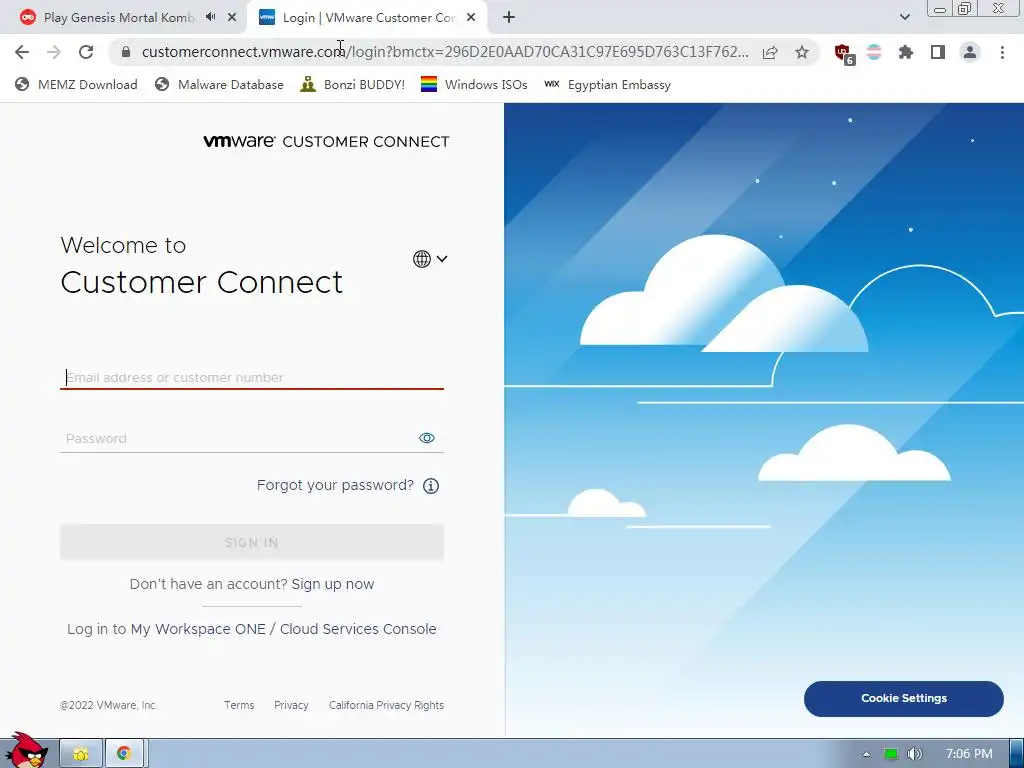Open the tab search dropdown arrow
Image resolution: width=1024 pixels, height=768 pixels.
[x=904, y=17]
